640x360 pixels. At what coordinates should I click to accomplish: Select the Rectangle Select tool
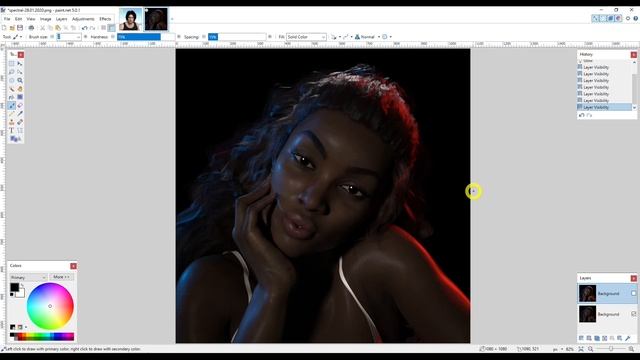[12, 64]
